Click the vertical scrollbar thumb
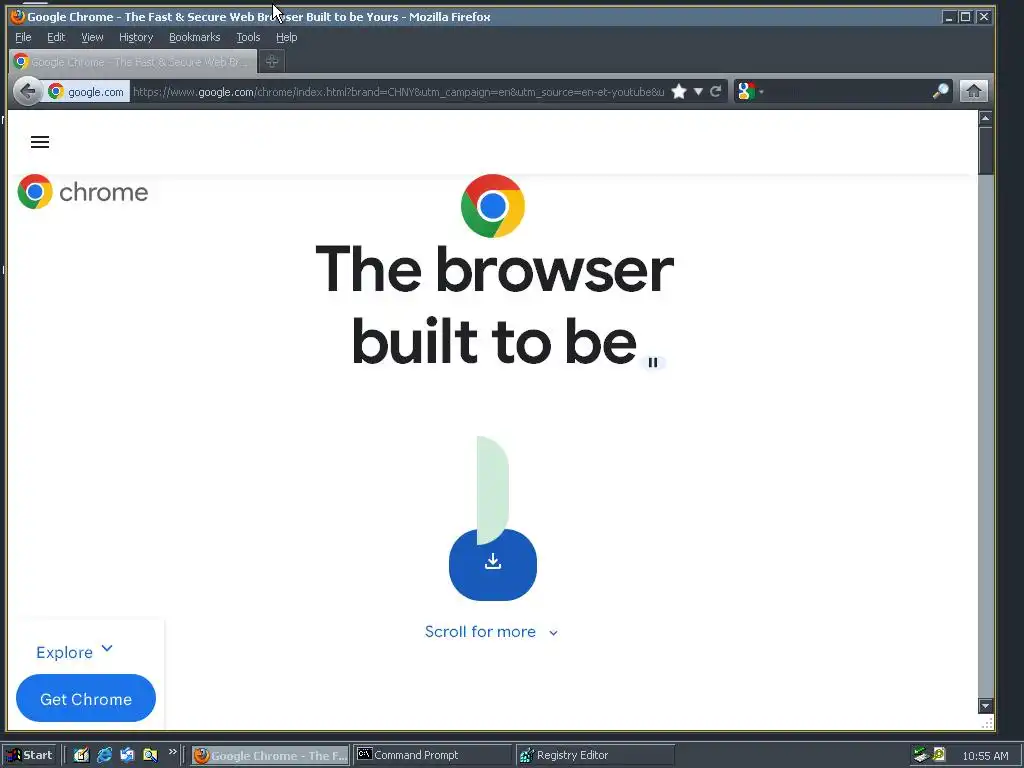 tap(985, 150)
